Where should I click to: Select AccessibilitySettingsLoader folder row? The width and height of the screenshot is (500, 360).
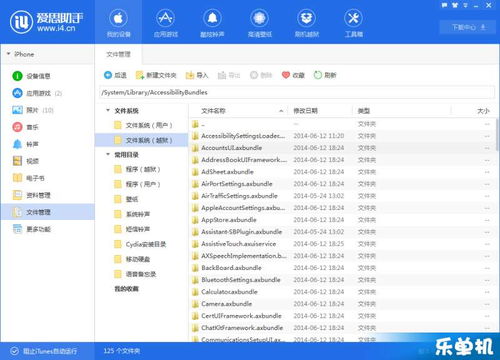pyautogui.click(x=342, y=136)
